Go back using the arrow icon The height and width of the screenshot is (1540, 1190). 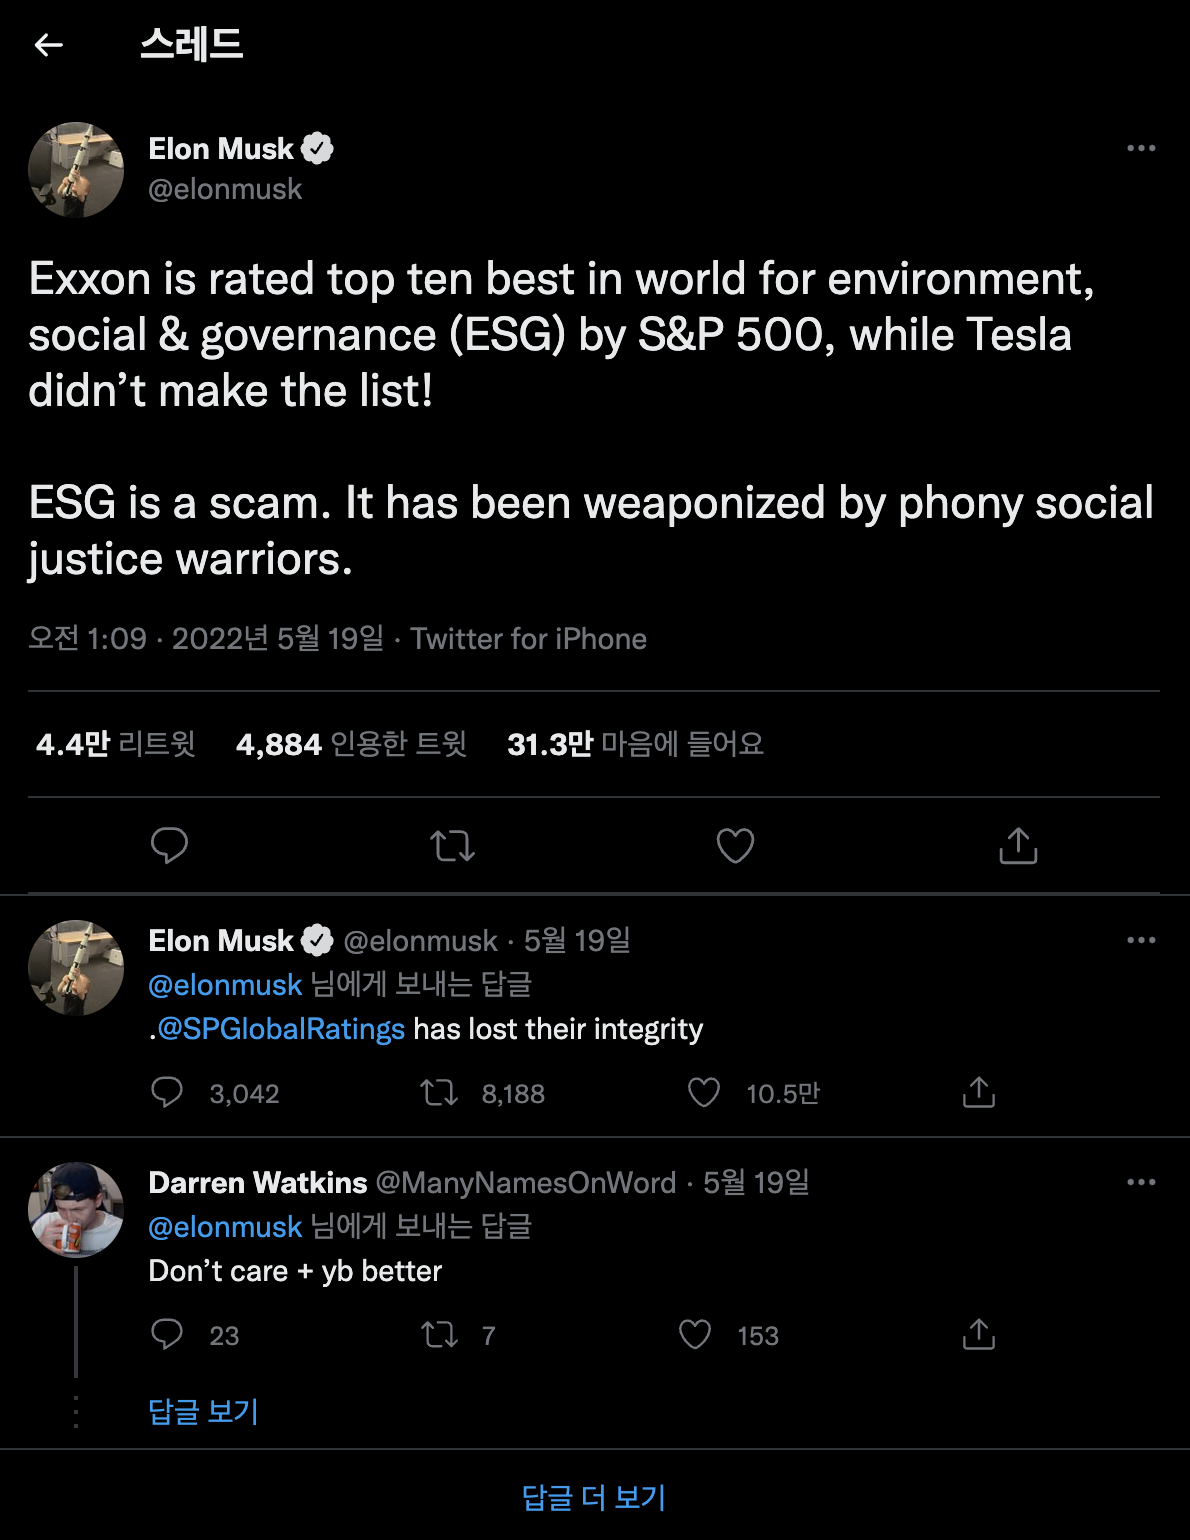pos(48,45)
